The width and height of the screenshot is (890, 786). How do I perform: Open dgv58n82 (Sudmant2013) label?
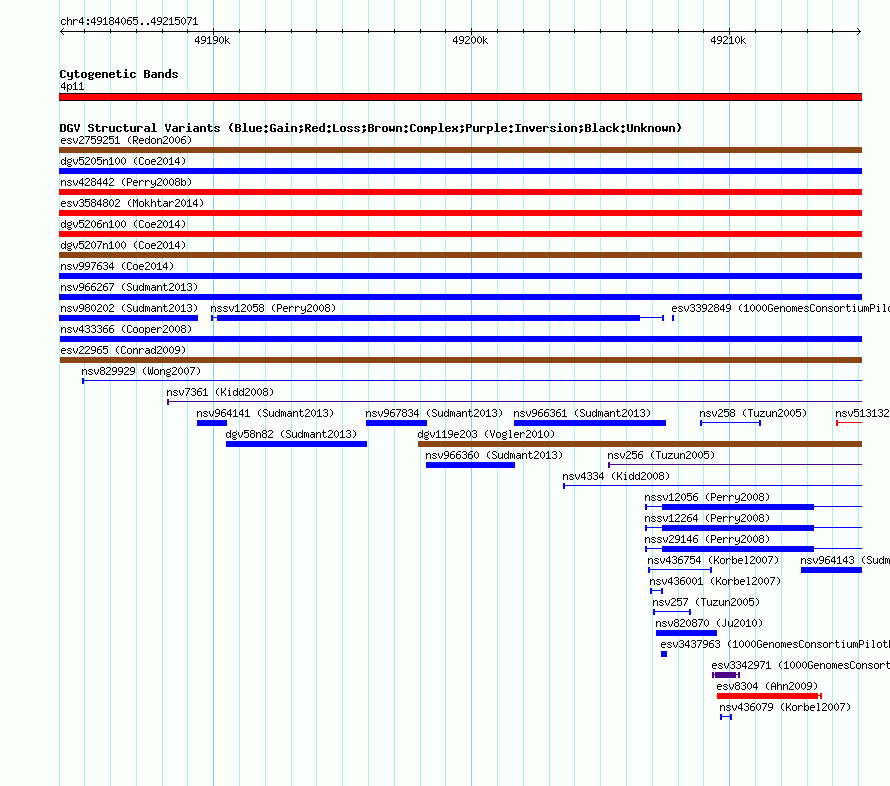click(291, 434)
